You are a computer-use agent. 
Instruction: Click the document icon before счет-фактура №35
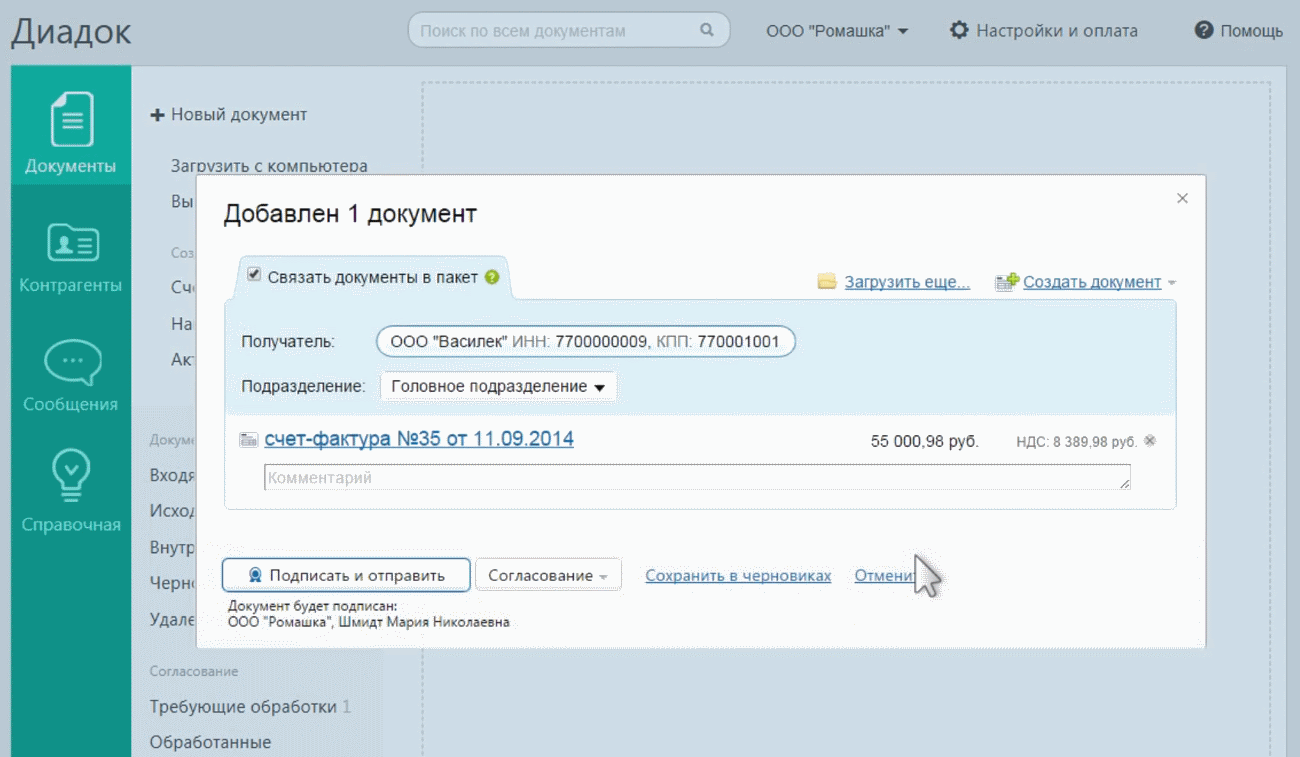249,439
